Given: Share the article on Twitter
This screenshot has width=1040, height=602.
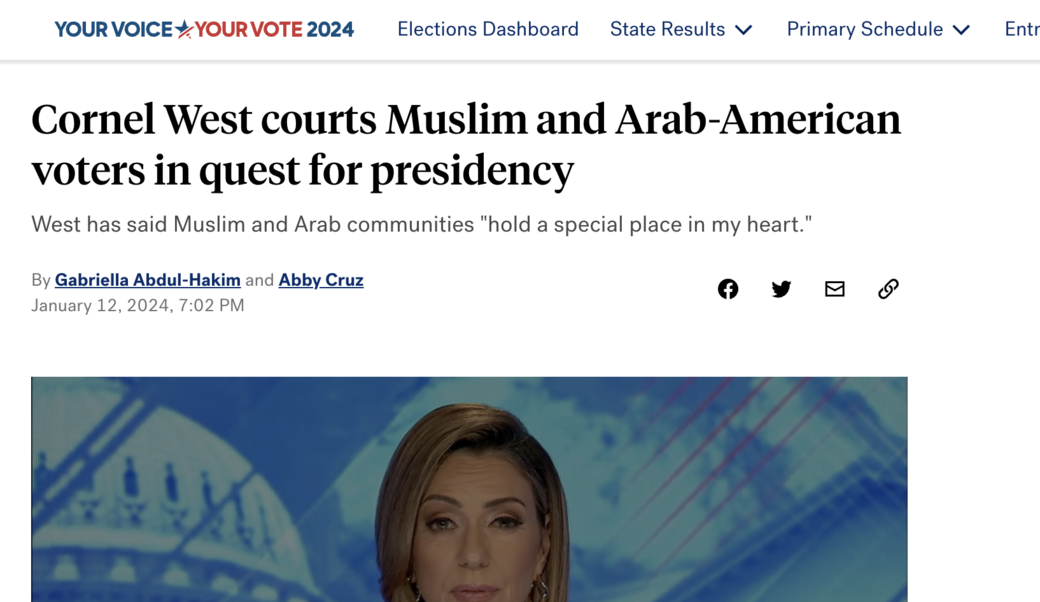Looking at the screenshot, I should 781,289.
